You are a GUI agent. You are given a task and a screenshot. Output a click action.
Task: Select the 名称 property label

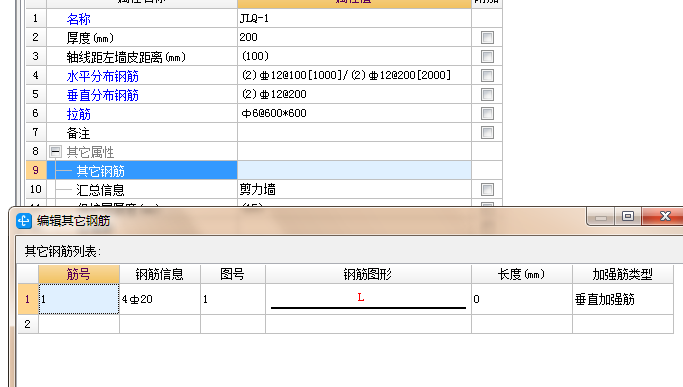[x=78, y=19]
